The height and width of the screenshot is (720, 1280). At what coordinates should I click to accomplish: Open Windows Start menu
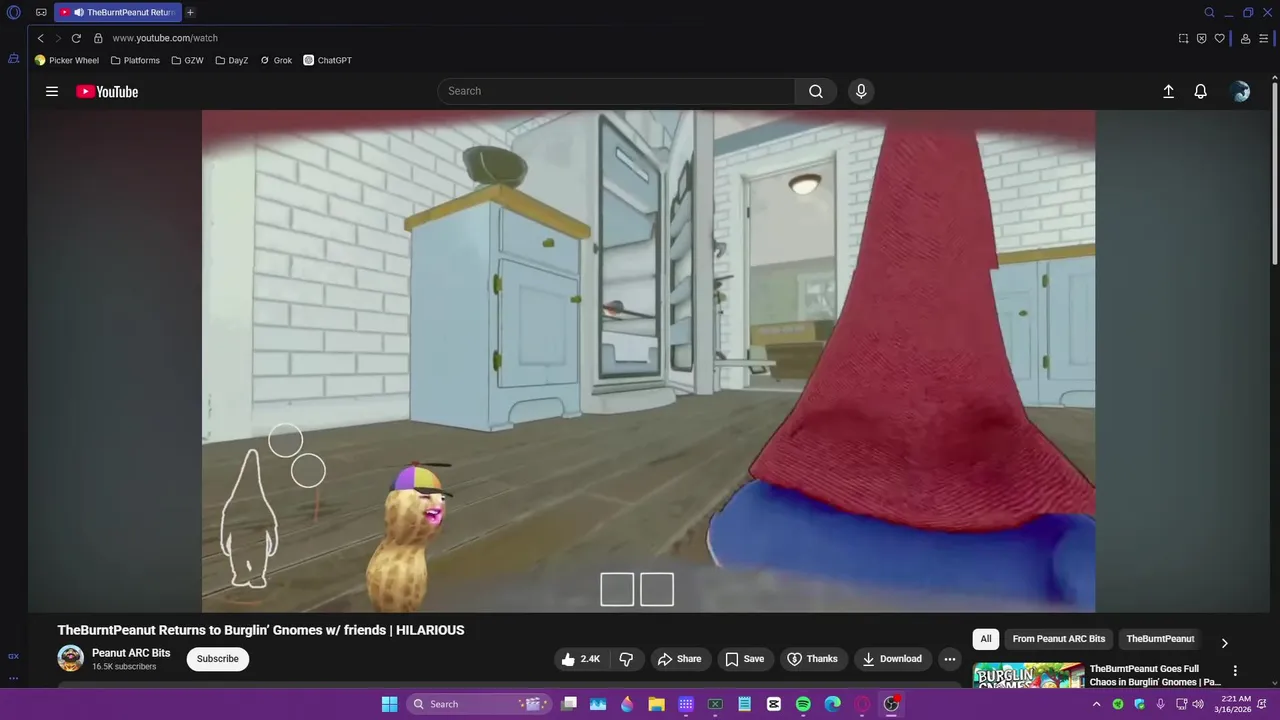tap(389, 704)
